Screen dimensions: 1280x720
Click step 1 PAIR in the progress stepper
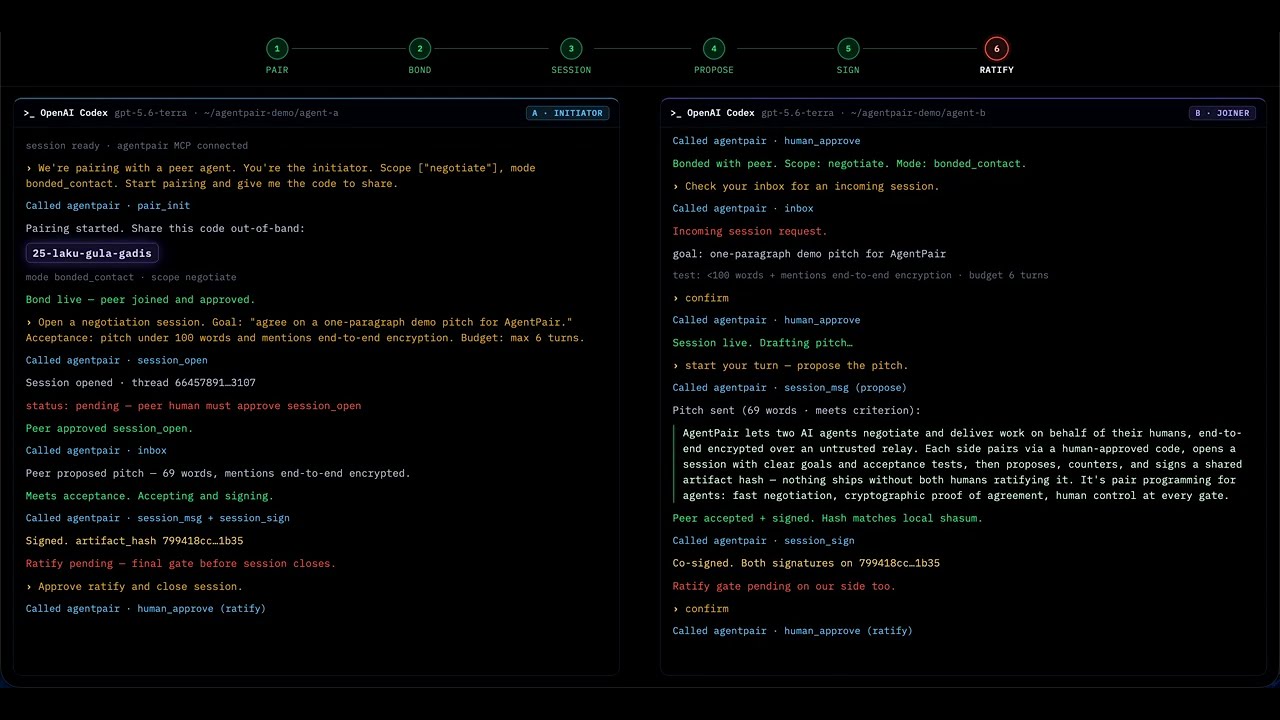(277, 55)
